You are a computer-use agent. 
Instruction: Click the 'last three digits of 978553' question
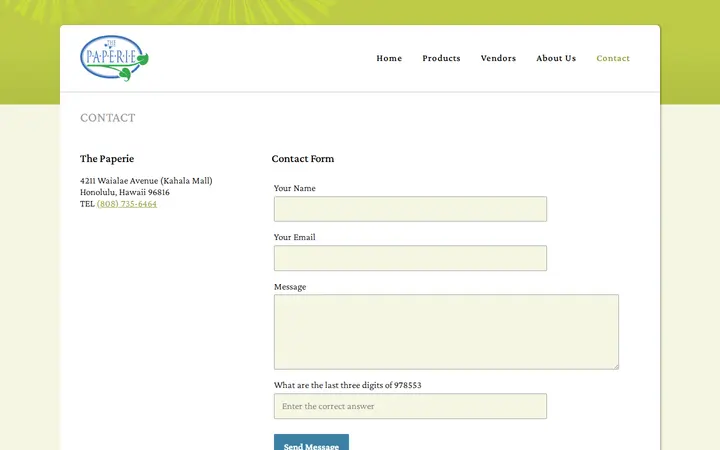348,385
